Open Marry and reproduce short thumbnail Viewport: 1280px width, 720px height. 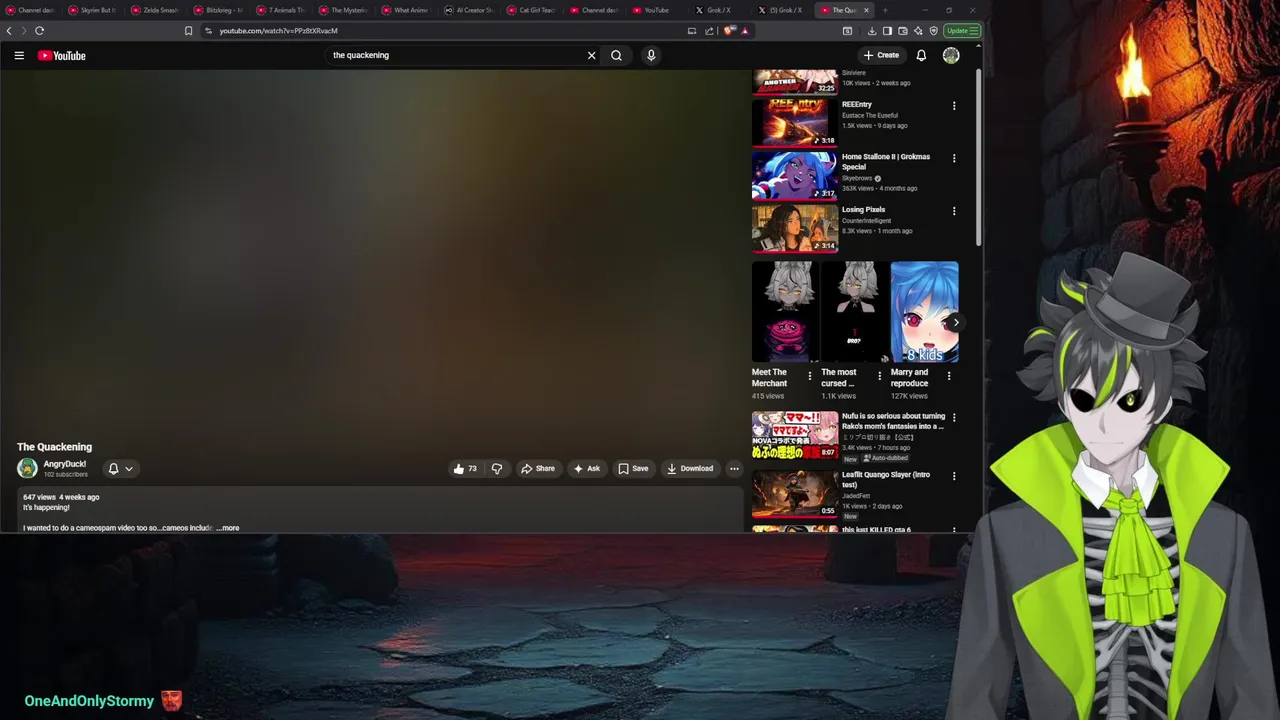coord(924,312)
